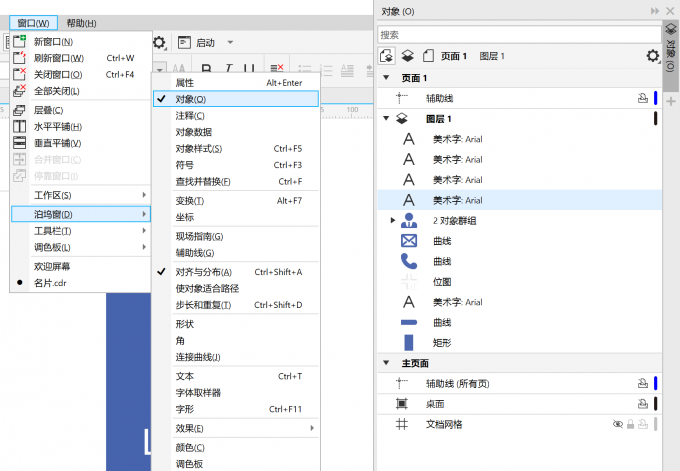Click the numbered list icon in text toolbar

pyautogui.click(x=326, y=70)
